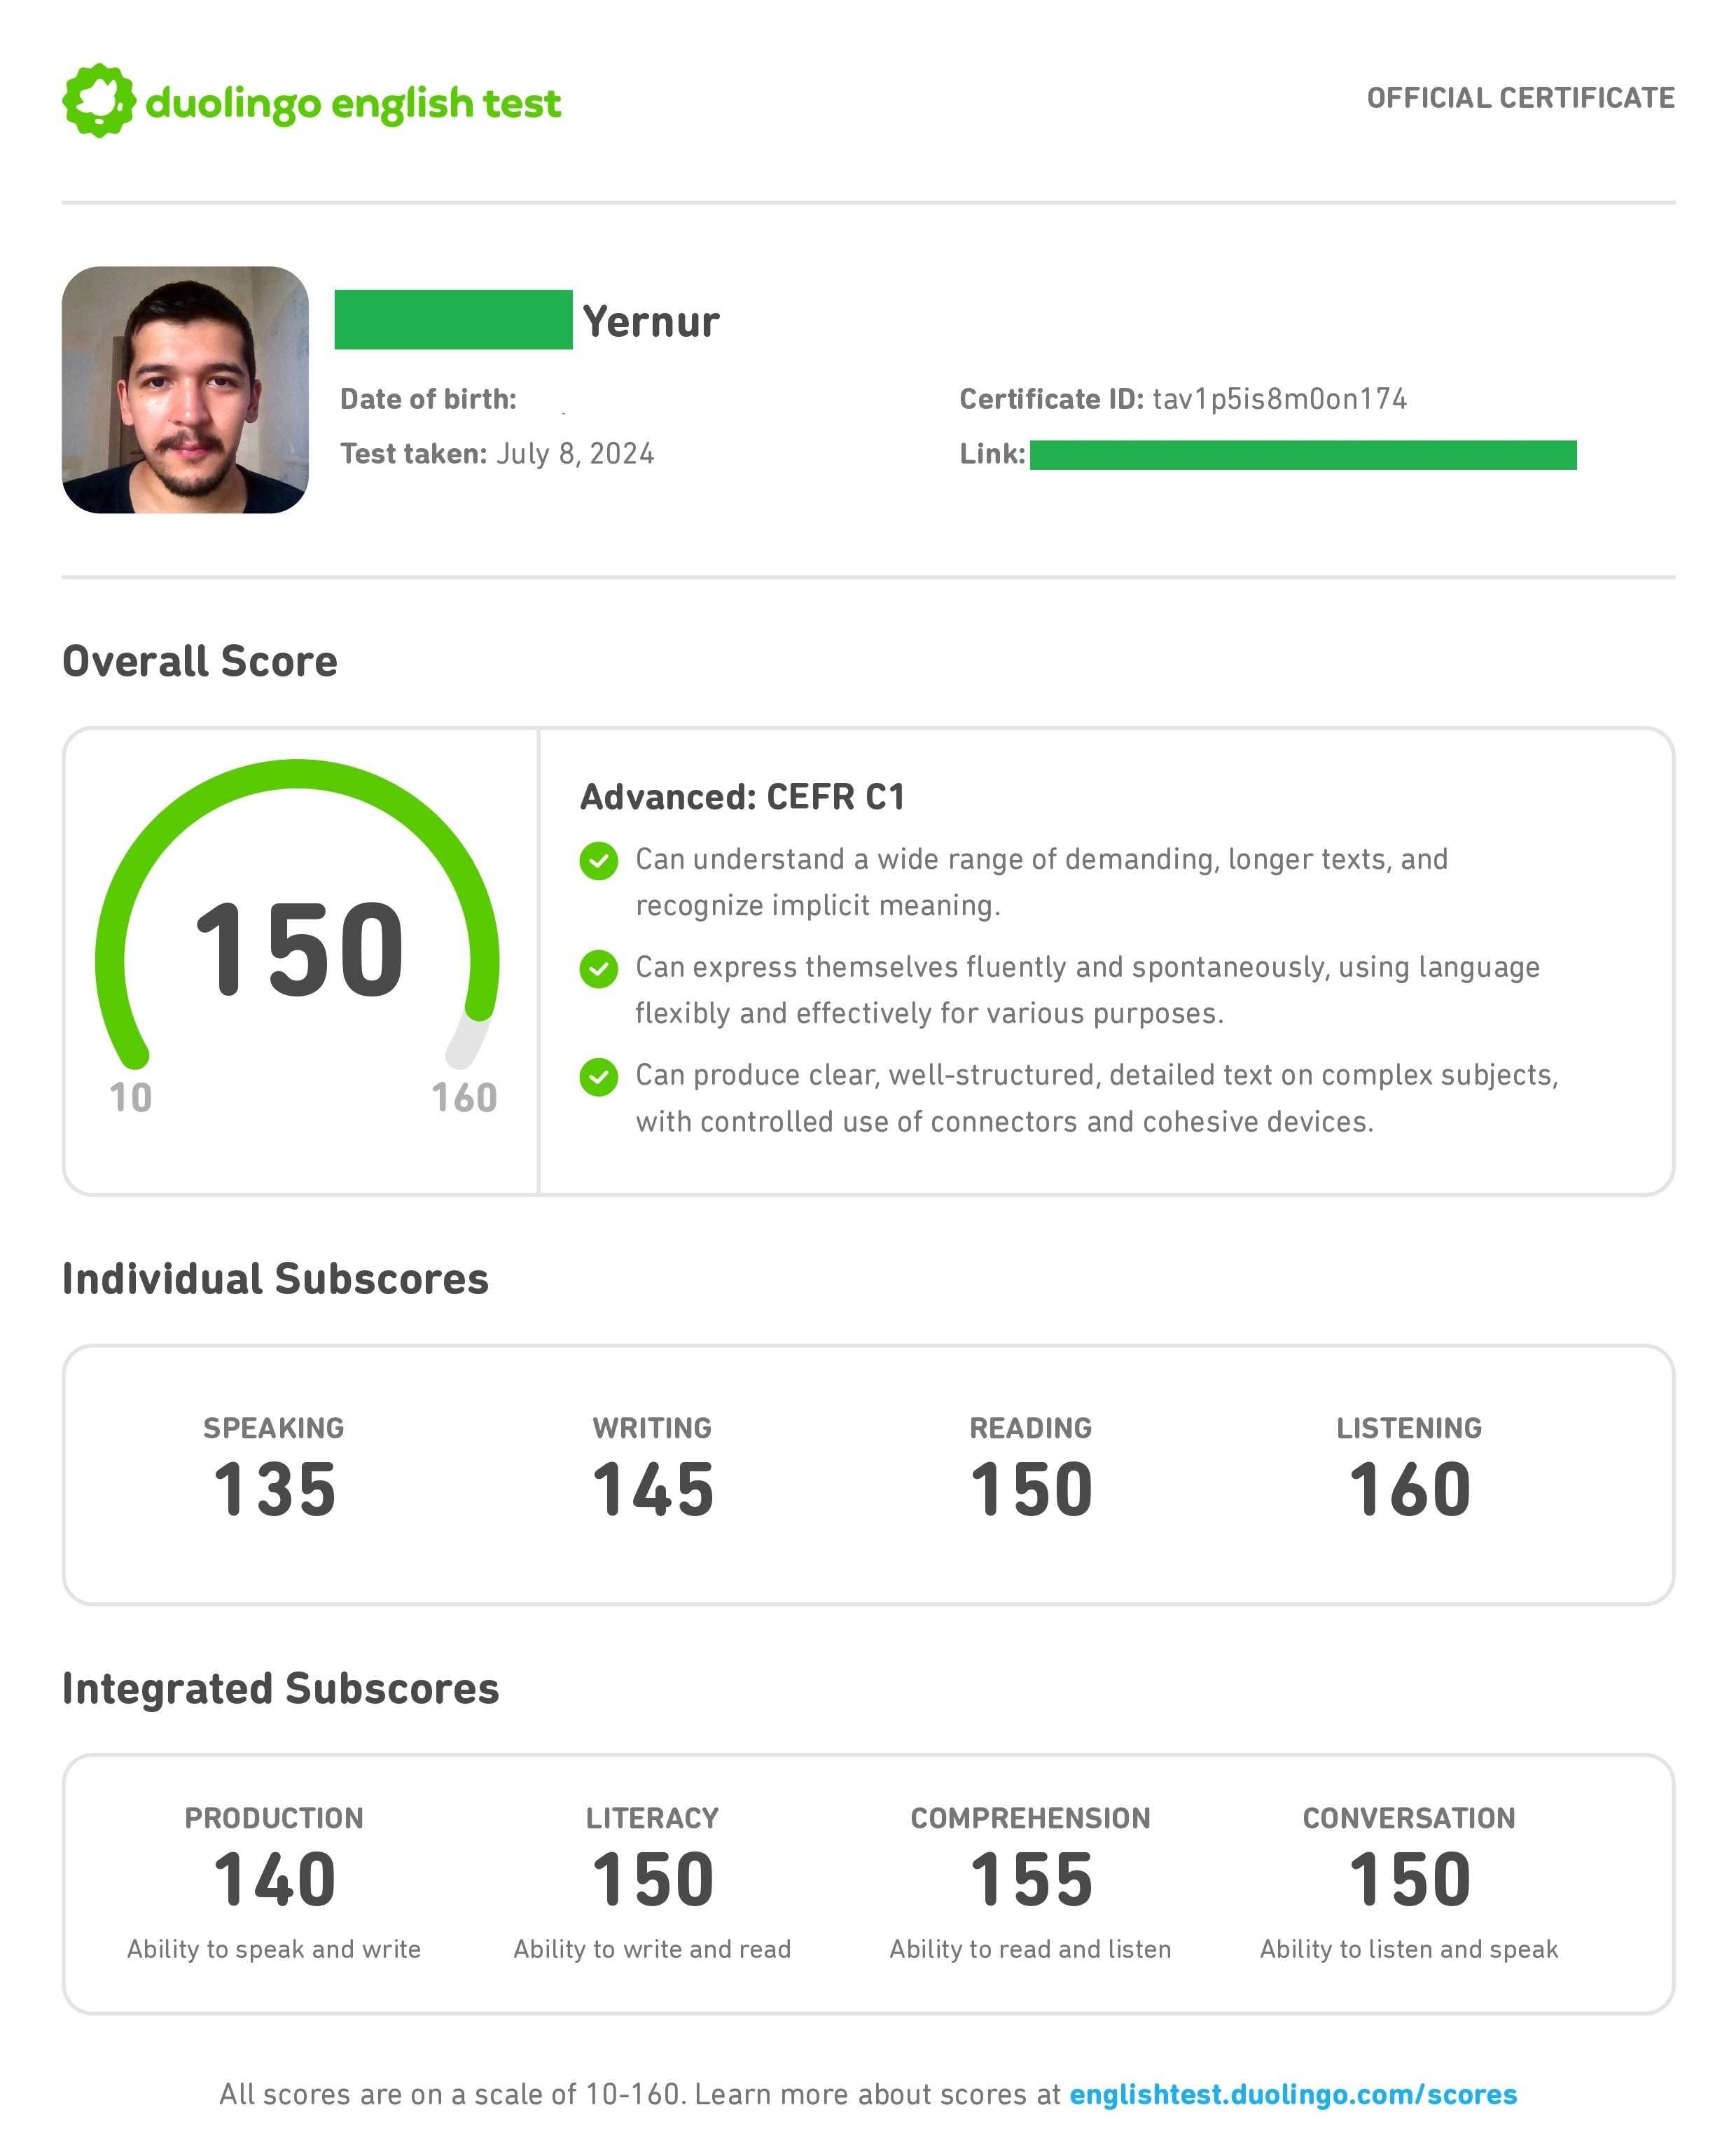Viewport: 1736px width, 2140px height.
Task: Select the Speaking subscore 135
Action: 275,1490
